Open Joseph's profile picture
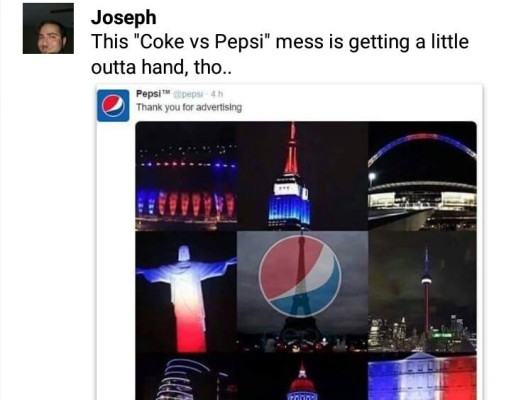This screenshot has height=400, width=511. (48, 28)
